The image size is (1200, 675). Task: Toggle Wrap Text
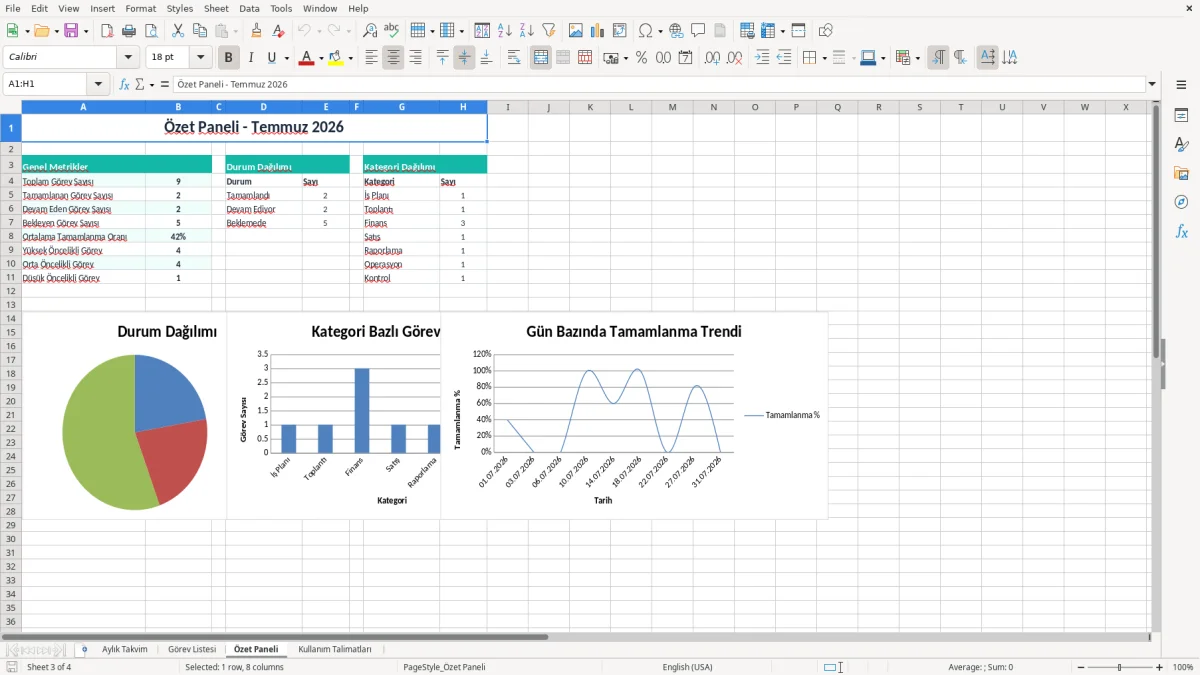(514, 58)
